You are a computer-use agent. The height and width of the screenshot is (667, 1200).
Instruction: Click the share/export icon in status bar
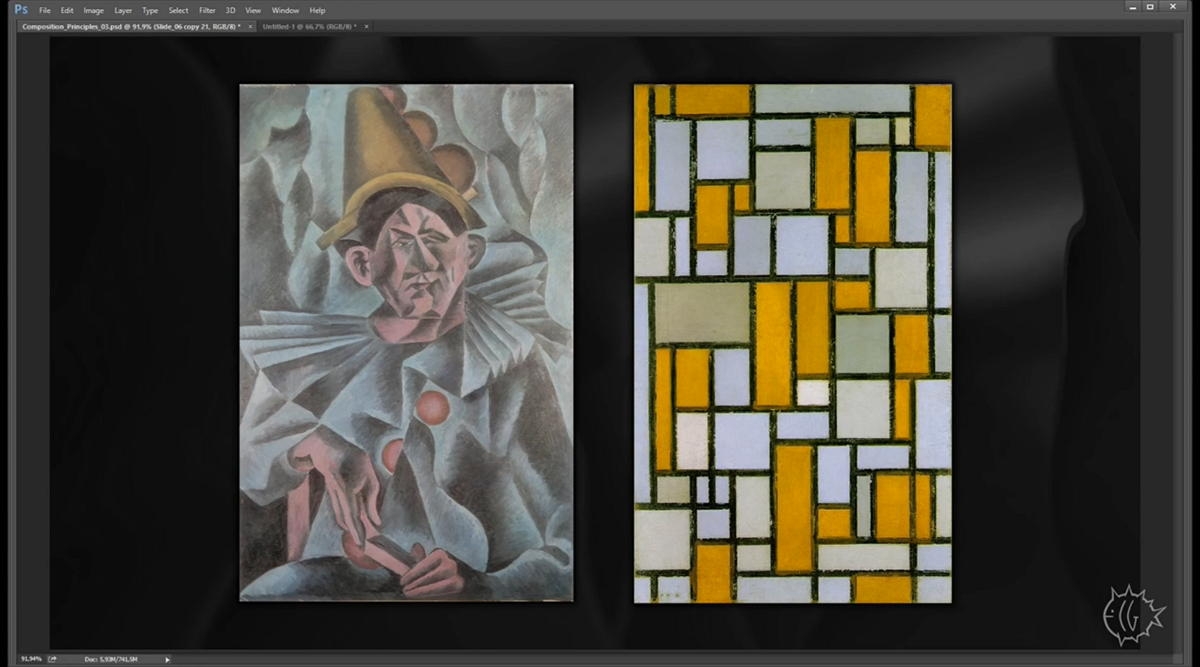pyautogui.click(x=52, y=659)
